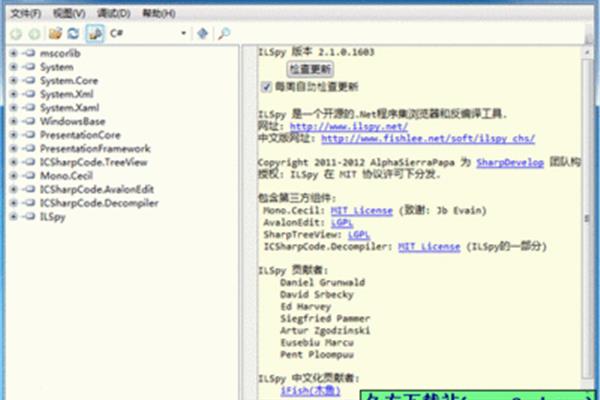Open ICSharpCode.Decompiler's MIT License link
600x400 pixels.
click(x=429, y=247)
